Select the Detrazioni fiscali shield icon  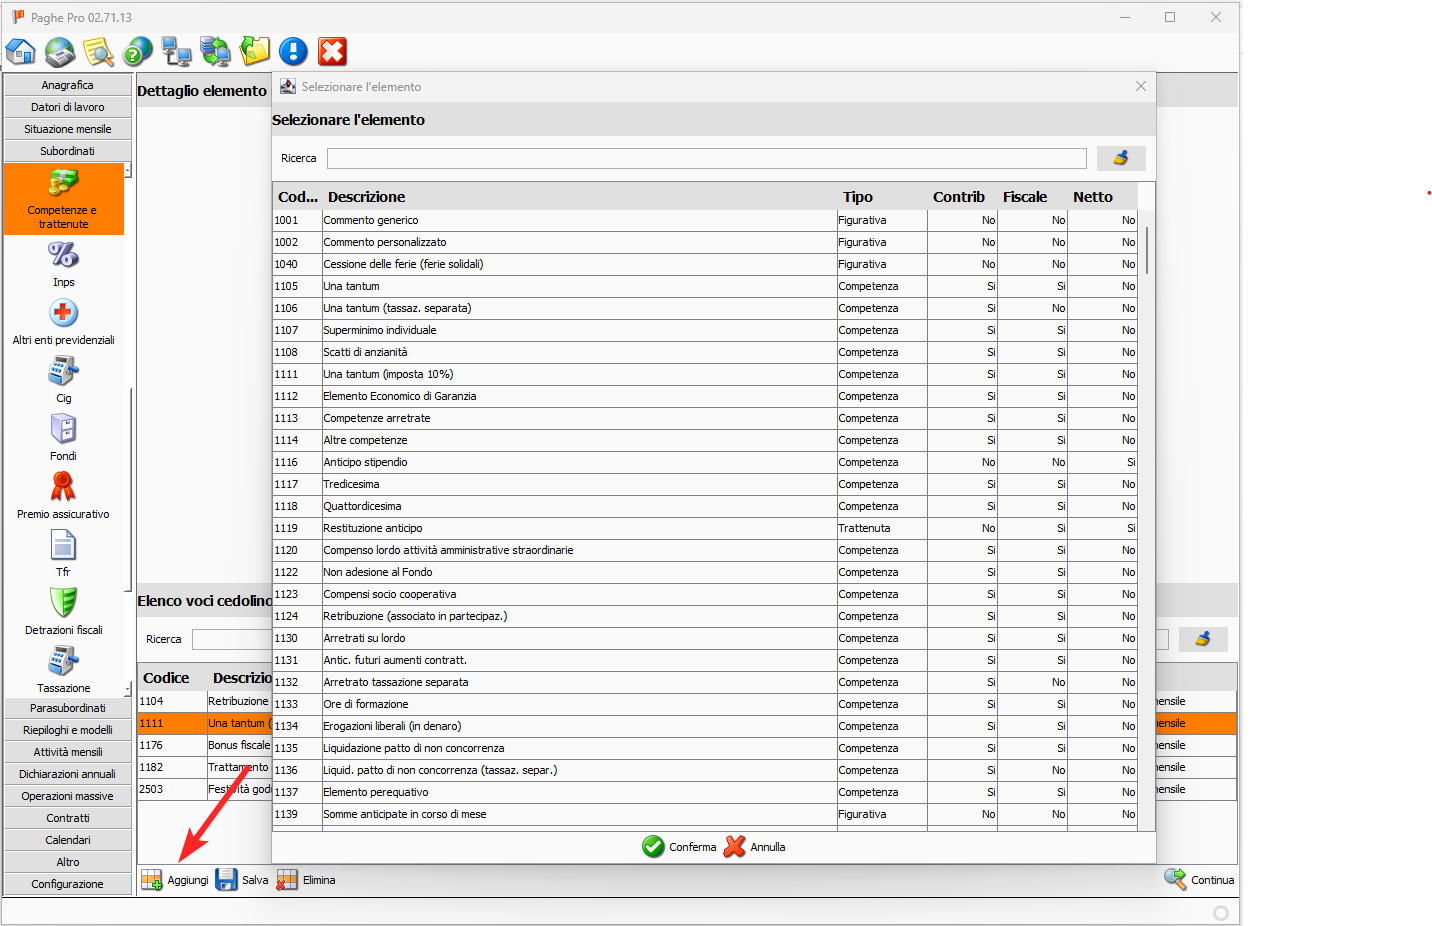coord(64,603)
